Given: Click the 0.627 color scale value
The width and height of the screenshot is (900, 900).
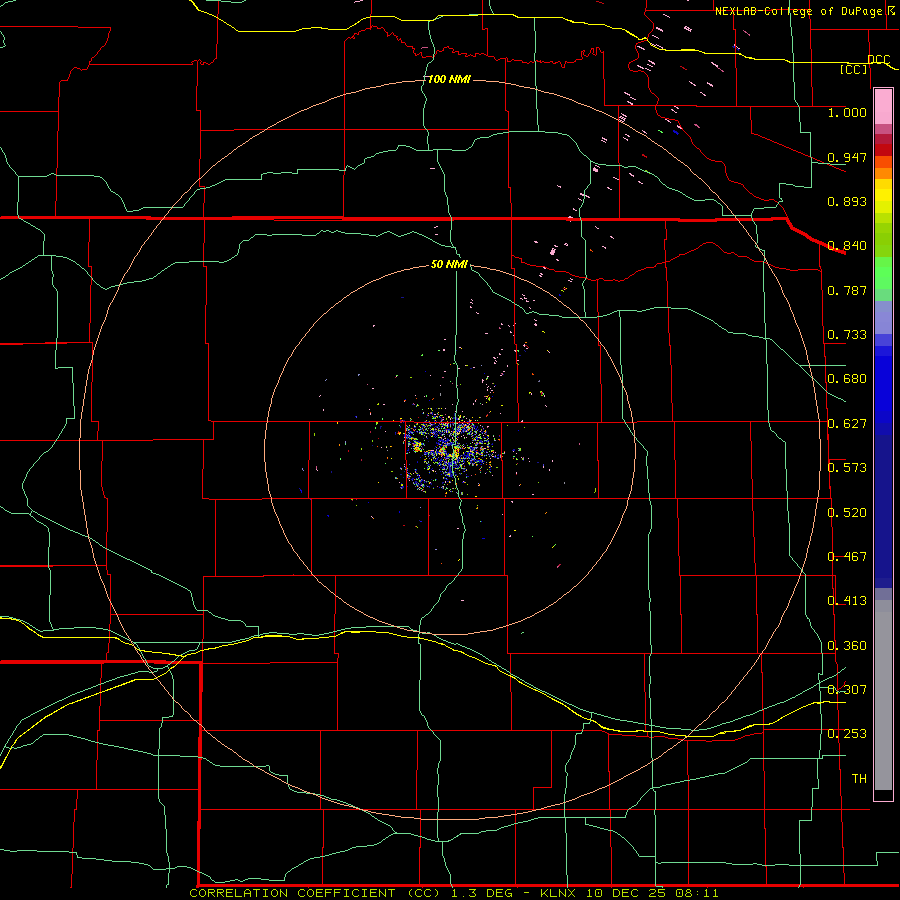Looking at the screenshot, I should (x=847, y=424).
